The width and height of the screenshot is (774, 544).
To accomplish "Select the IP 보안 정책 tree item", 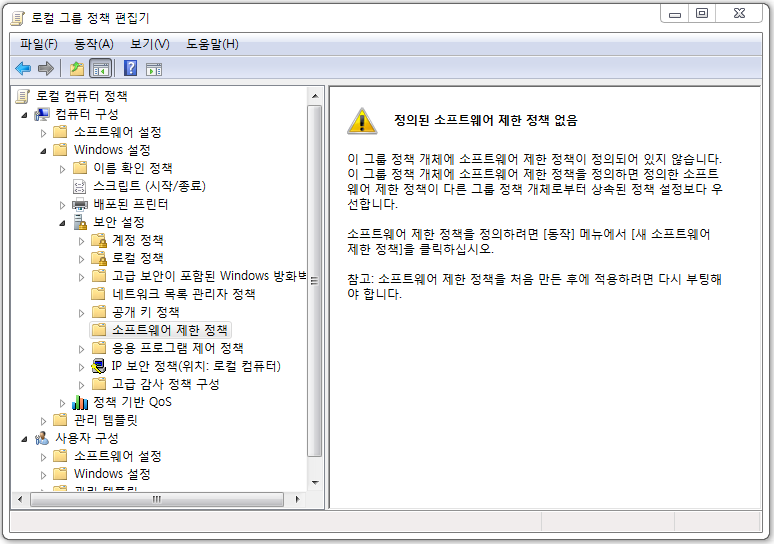I will (196, 366).
